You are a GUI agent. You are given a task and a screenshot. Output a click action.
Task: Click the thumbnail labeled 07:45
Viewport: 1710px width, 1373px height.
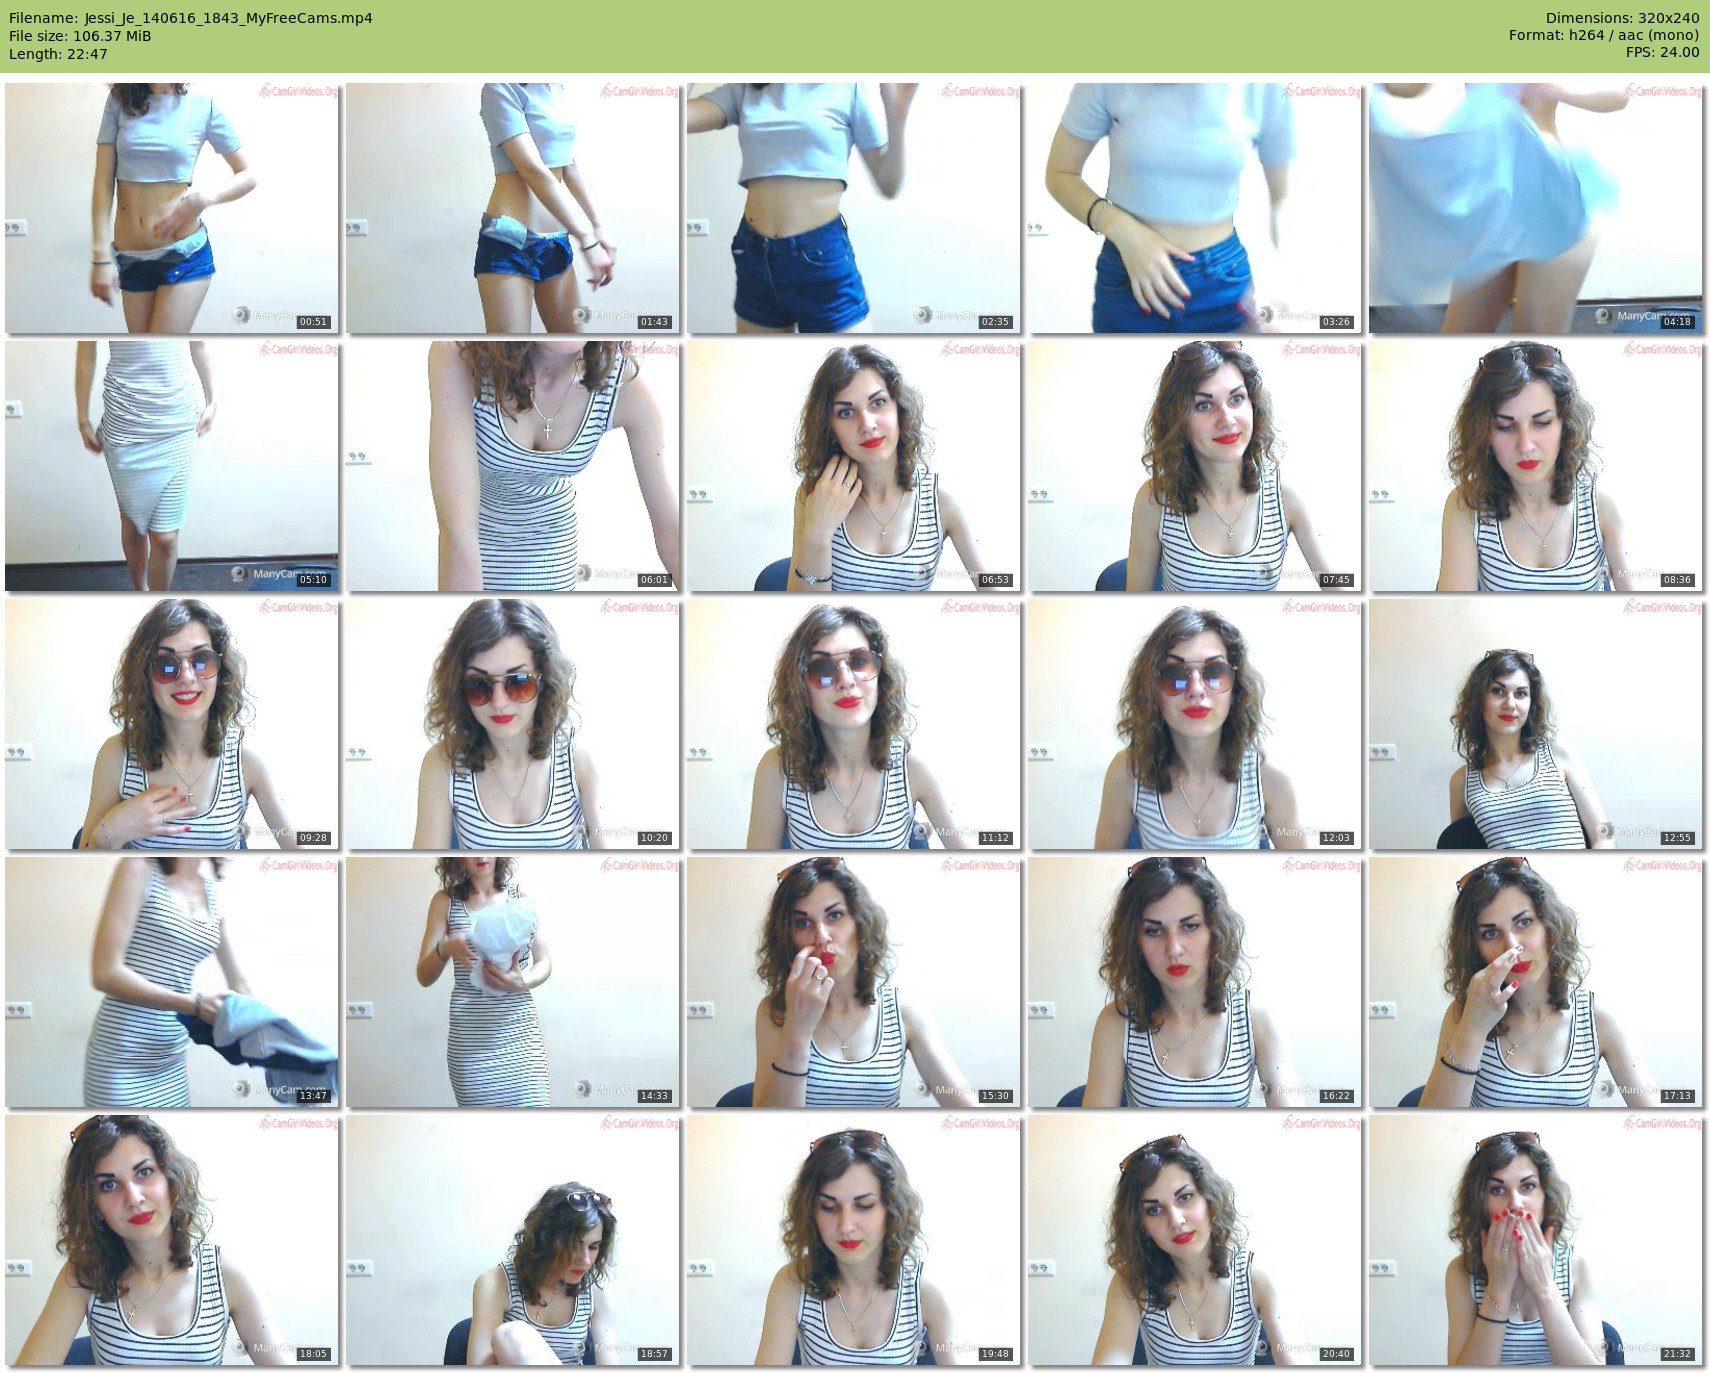1195,466
